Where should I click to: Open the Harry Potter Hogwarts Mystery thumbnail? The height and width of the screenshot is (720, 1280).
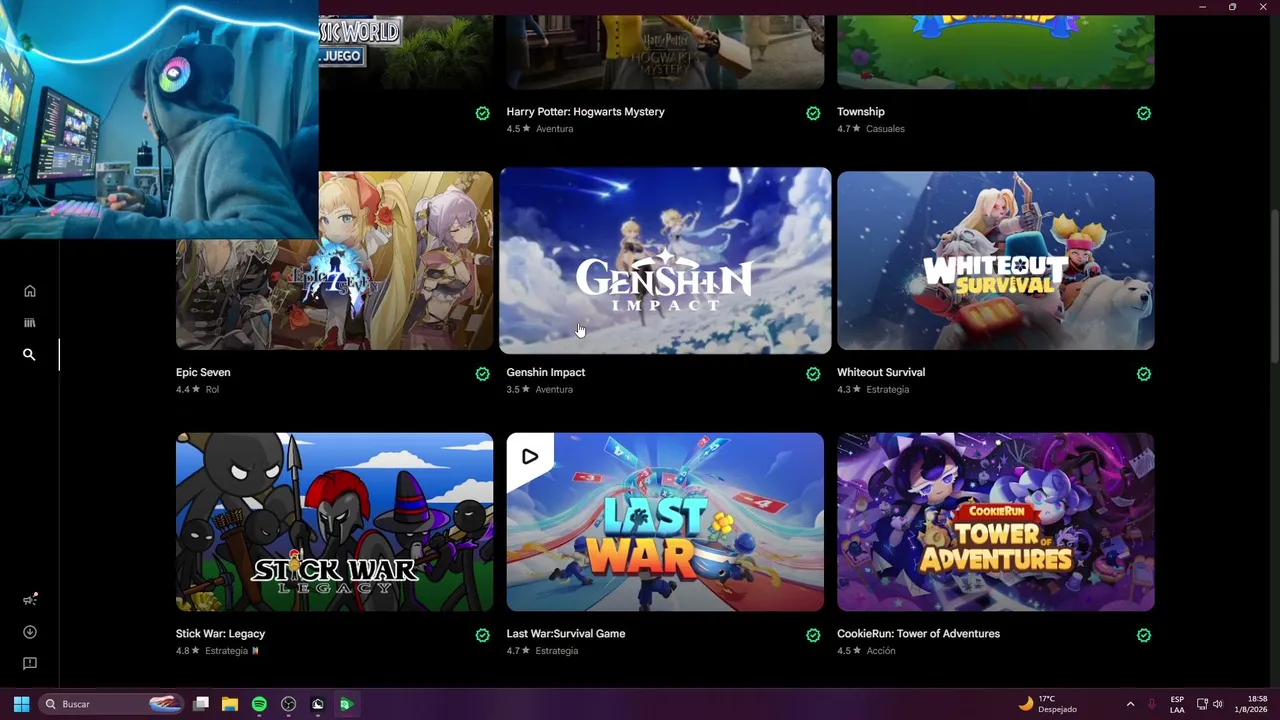pyautogui.click(x=665, y=52)
